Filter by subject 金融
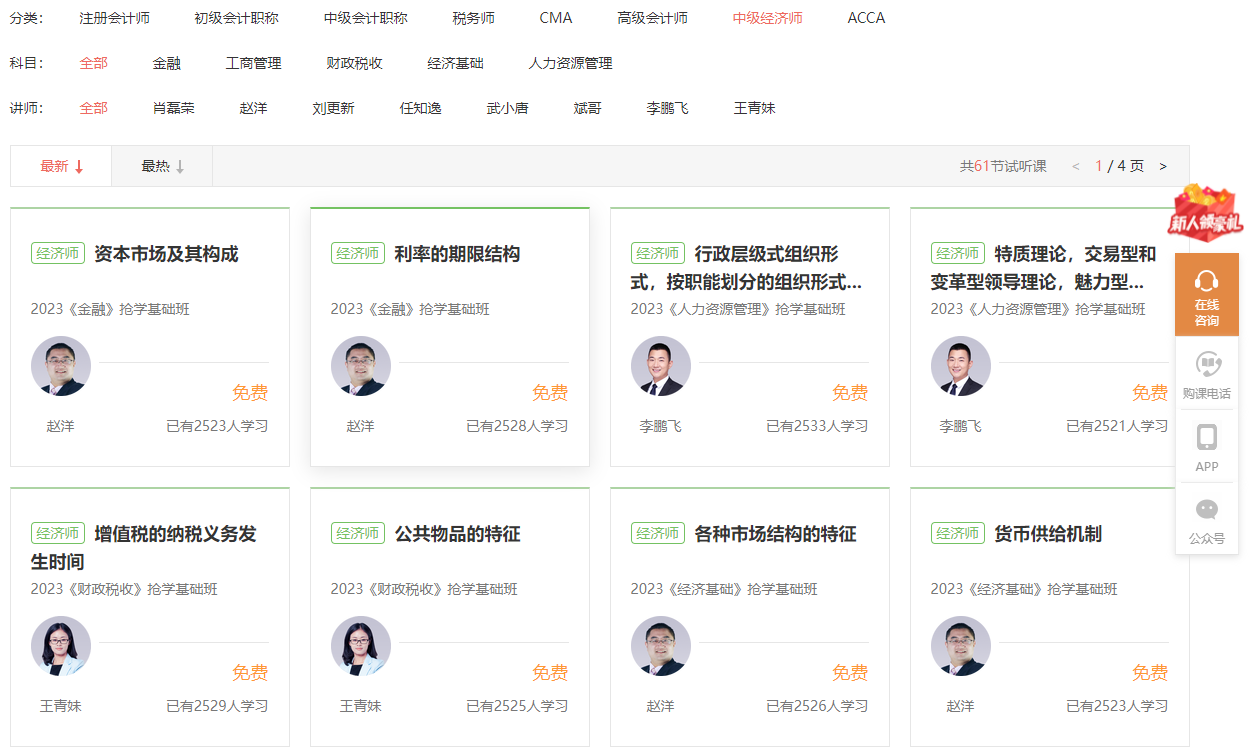Image resolution: width=1253 pixels, height=751 pixels. 167,63
